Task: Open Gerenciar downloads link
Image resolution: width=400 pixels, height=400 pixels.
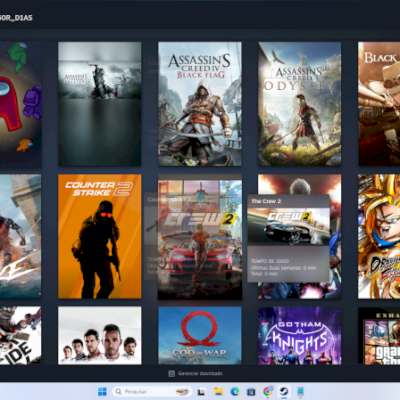Action: coord(200,373)
